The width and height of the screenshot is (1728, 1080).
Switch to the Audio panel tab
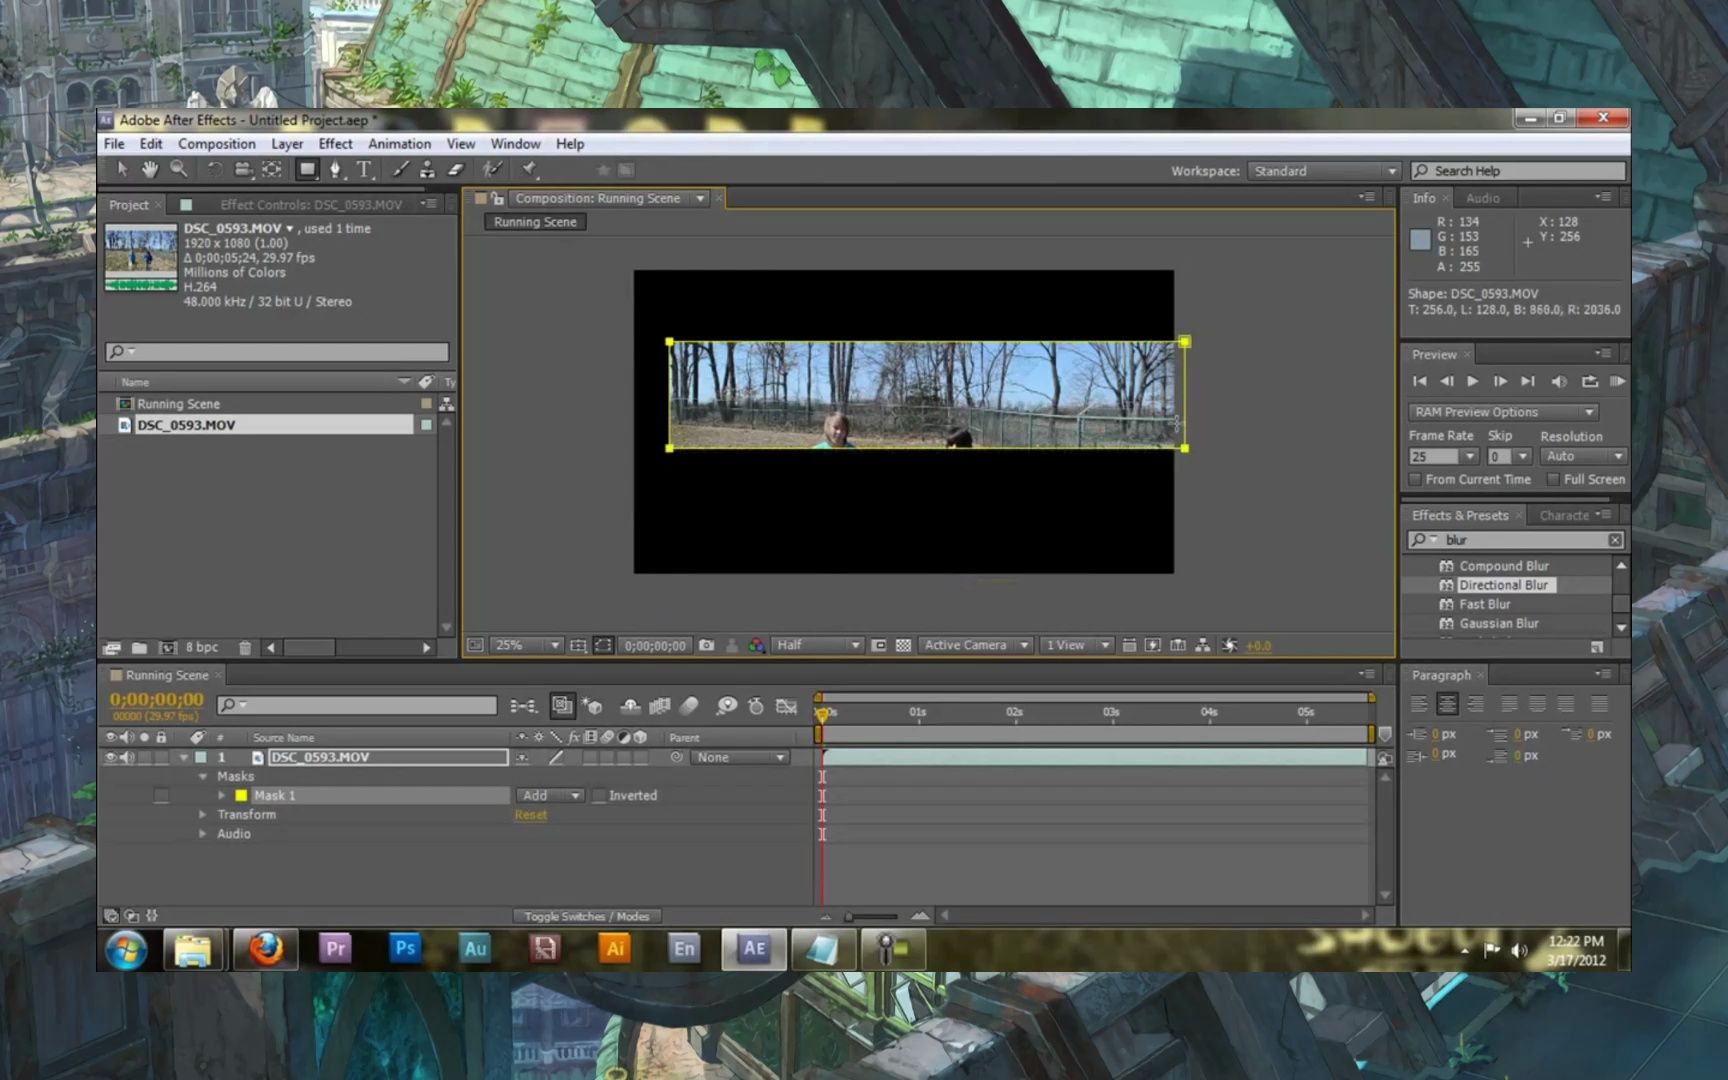tap(1482, 199)
